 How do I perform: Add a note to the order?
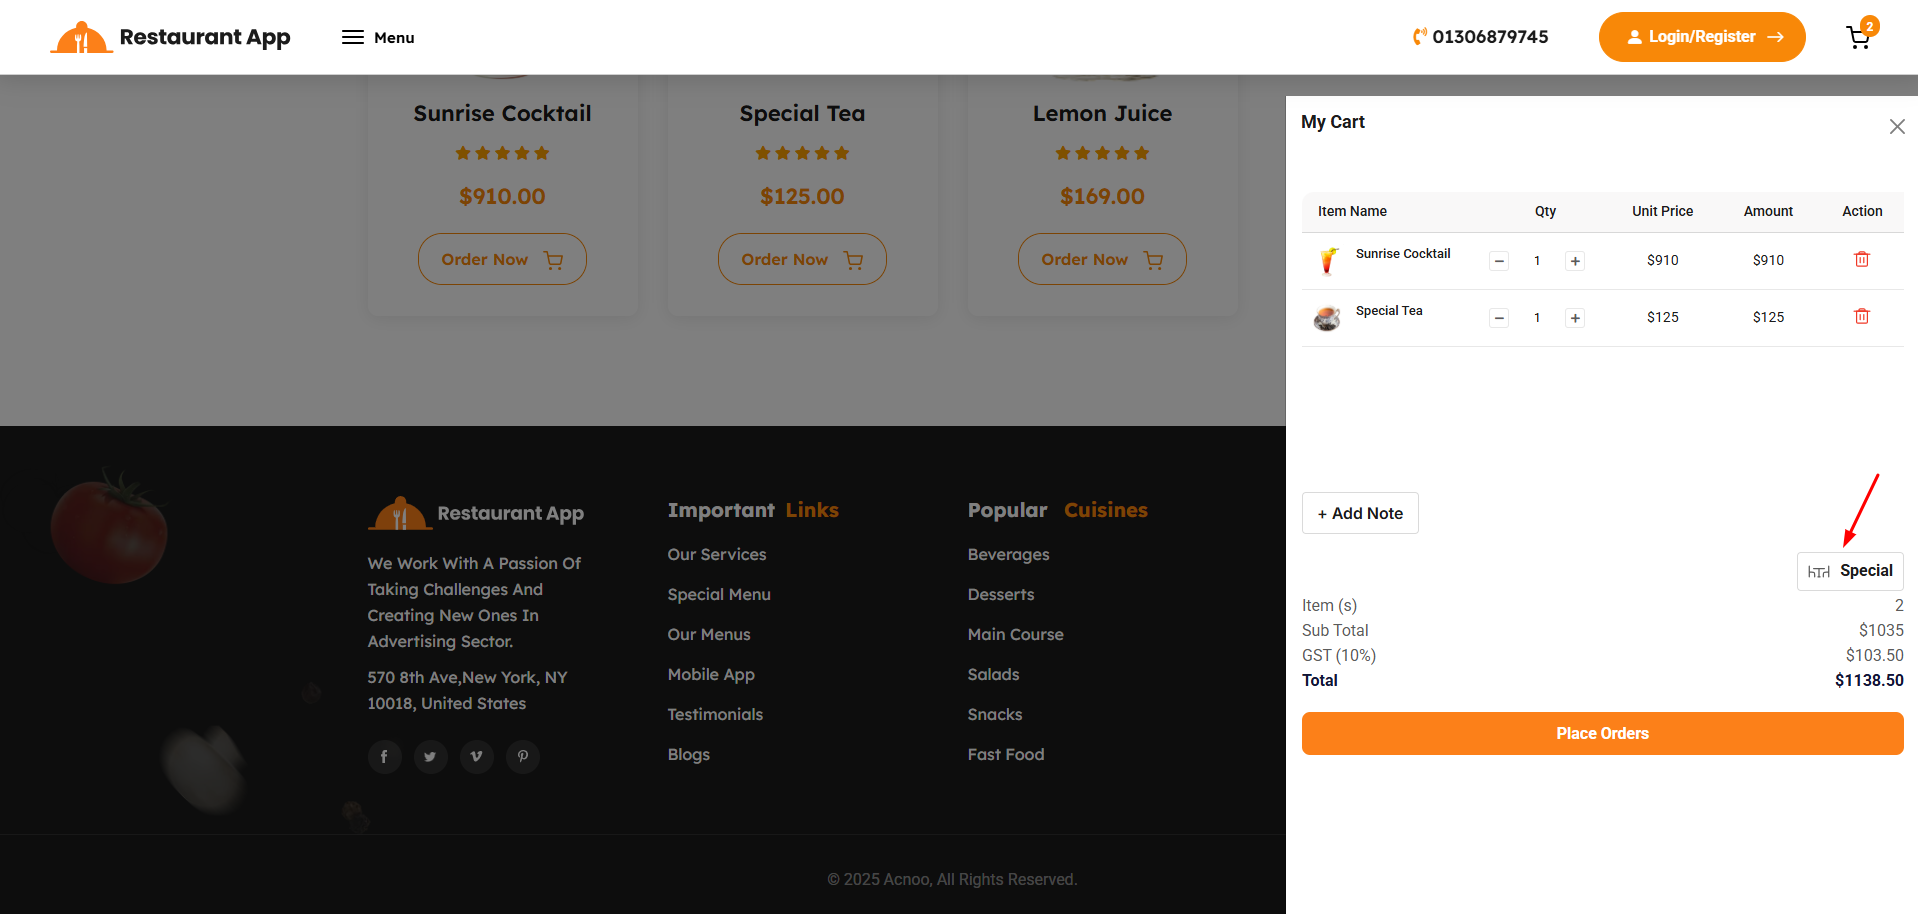coord(1359,513)
